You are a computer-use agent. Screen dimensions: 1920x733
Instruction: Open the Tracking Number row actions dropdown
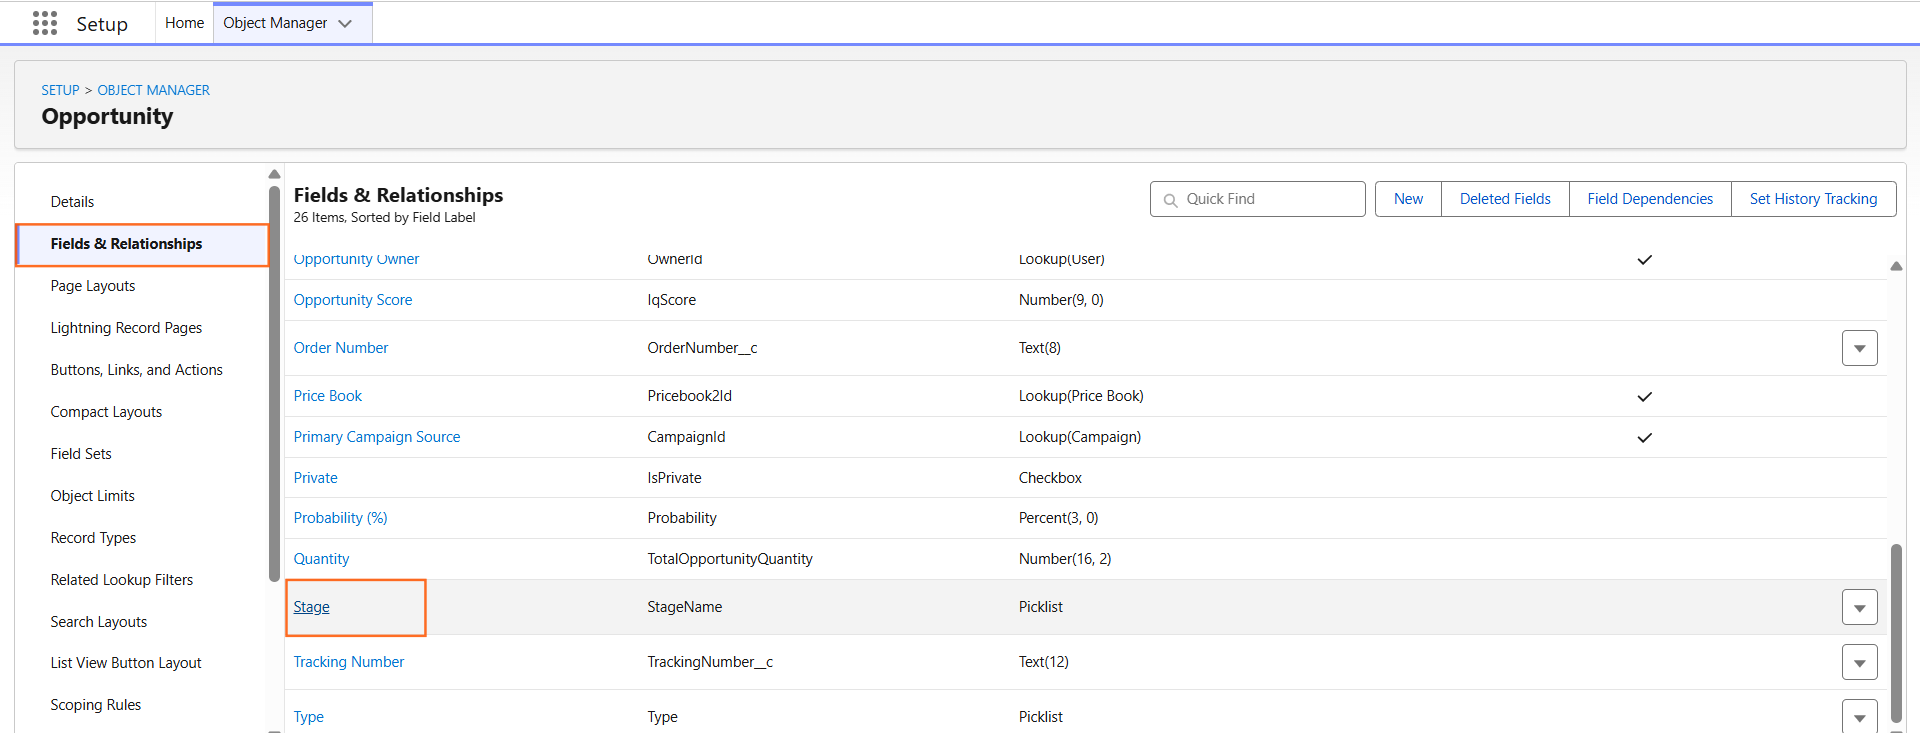click(x=1859, y=662)
